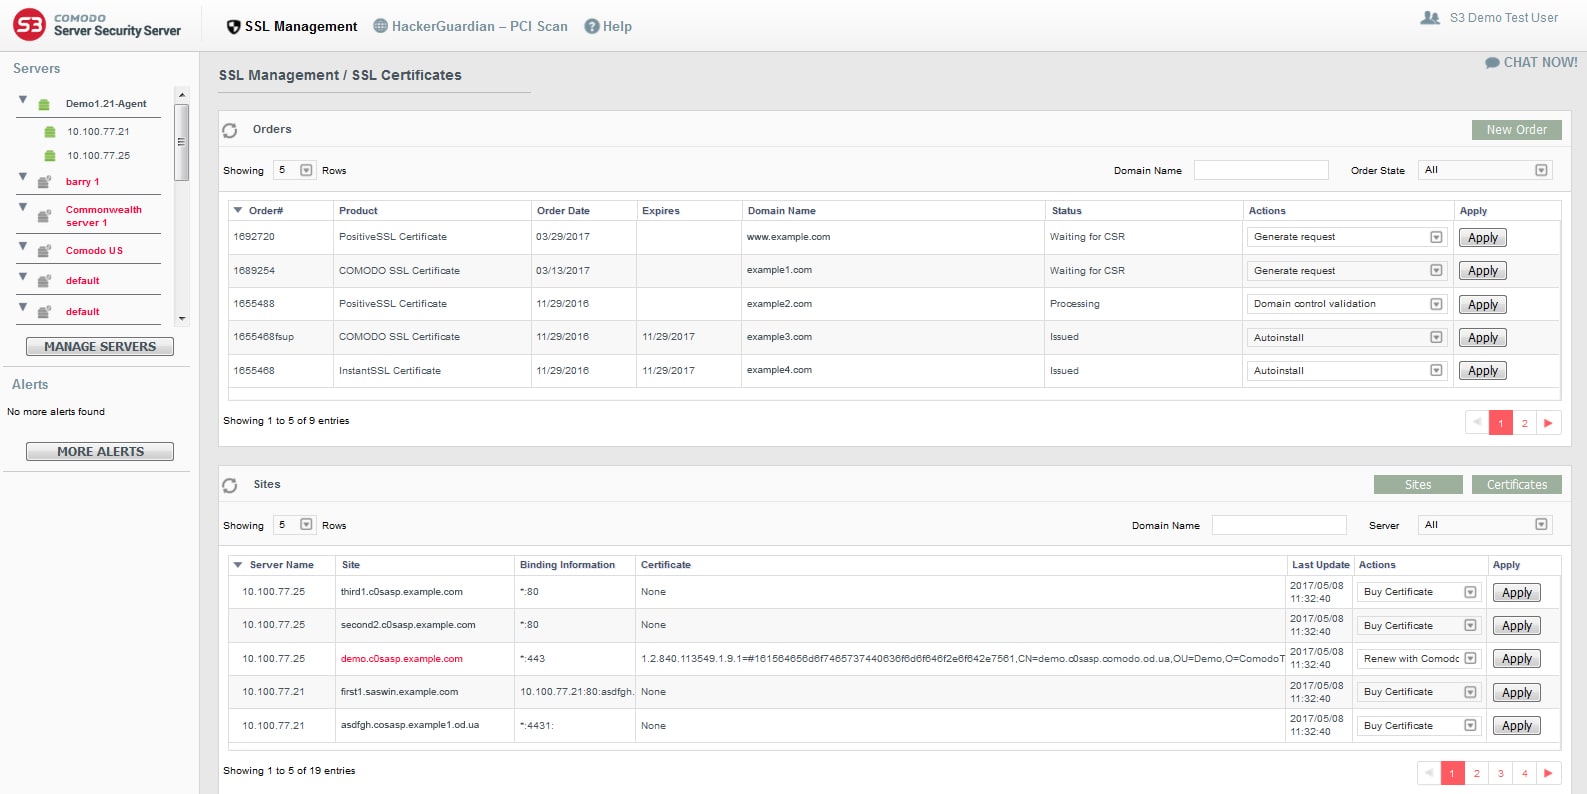Viewport: 1587px width, 794px height.
Task: Click the CHAT NOW! speech bubble
Action: click(x=1492, y=63)
